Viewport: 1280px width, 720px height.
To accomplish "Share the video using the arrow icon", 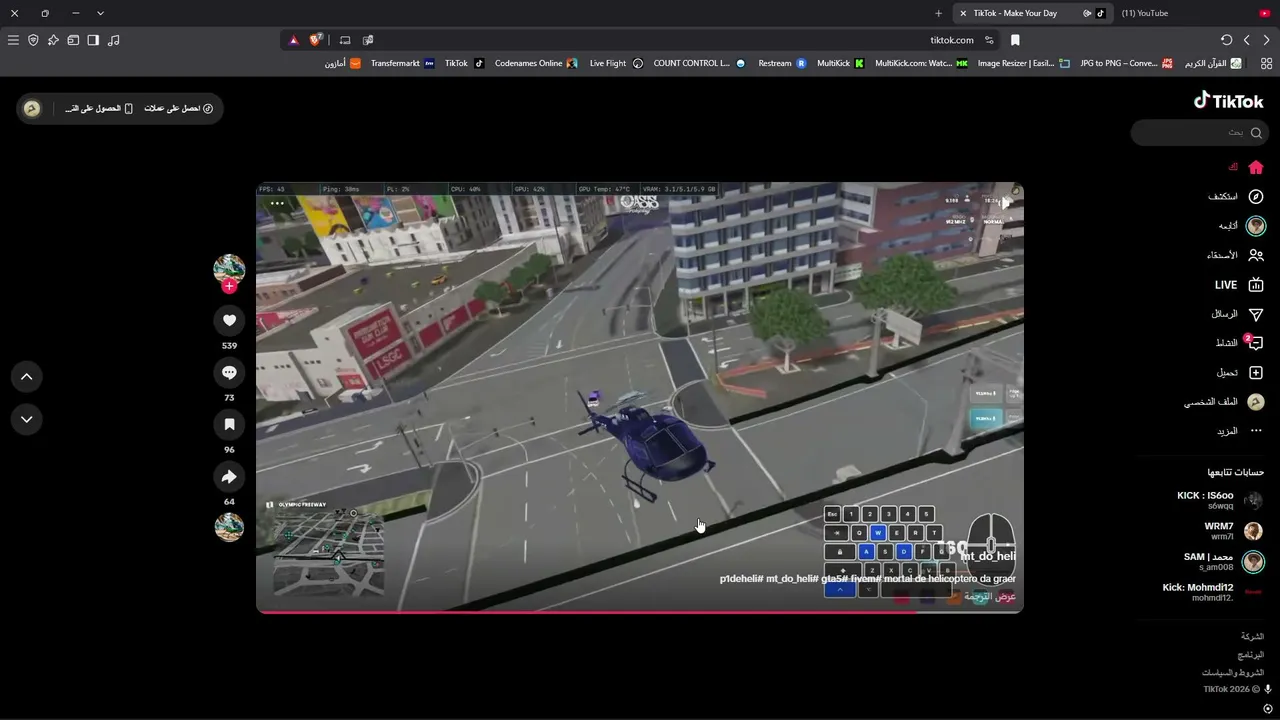I will click(x=229, y=476).
